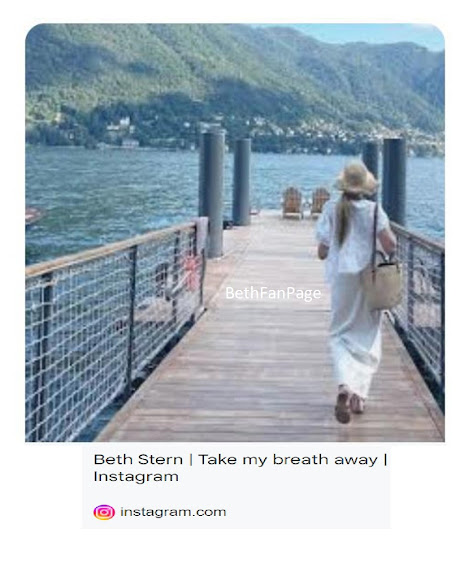Click the Instagram logo icon

tap(104, 512)
